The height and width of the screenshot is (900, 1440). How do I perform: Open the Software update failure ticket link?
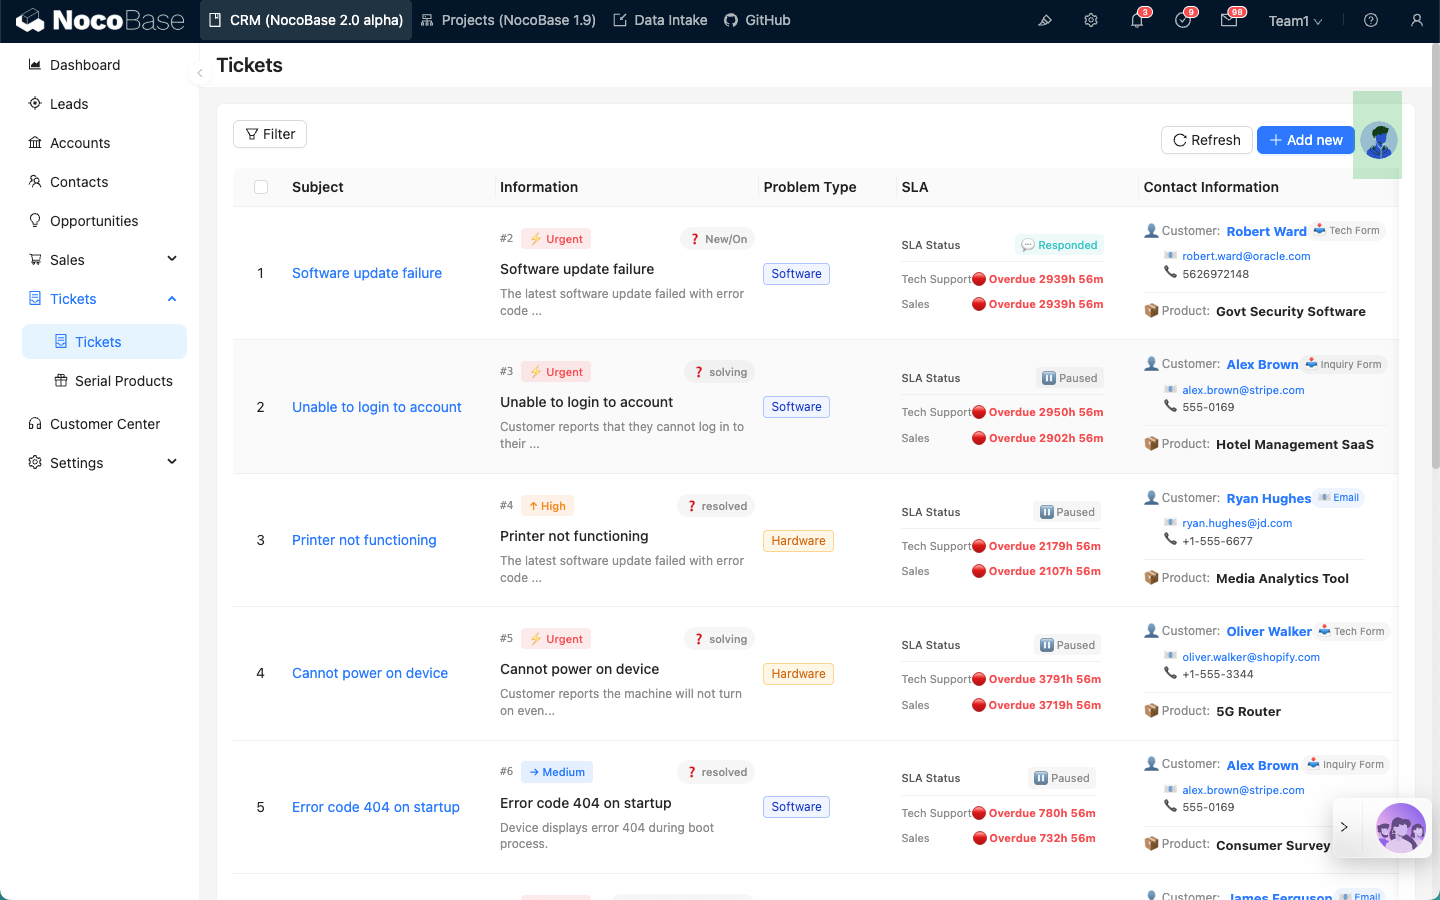(367, 273)
